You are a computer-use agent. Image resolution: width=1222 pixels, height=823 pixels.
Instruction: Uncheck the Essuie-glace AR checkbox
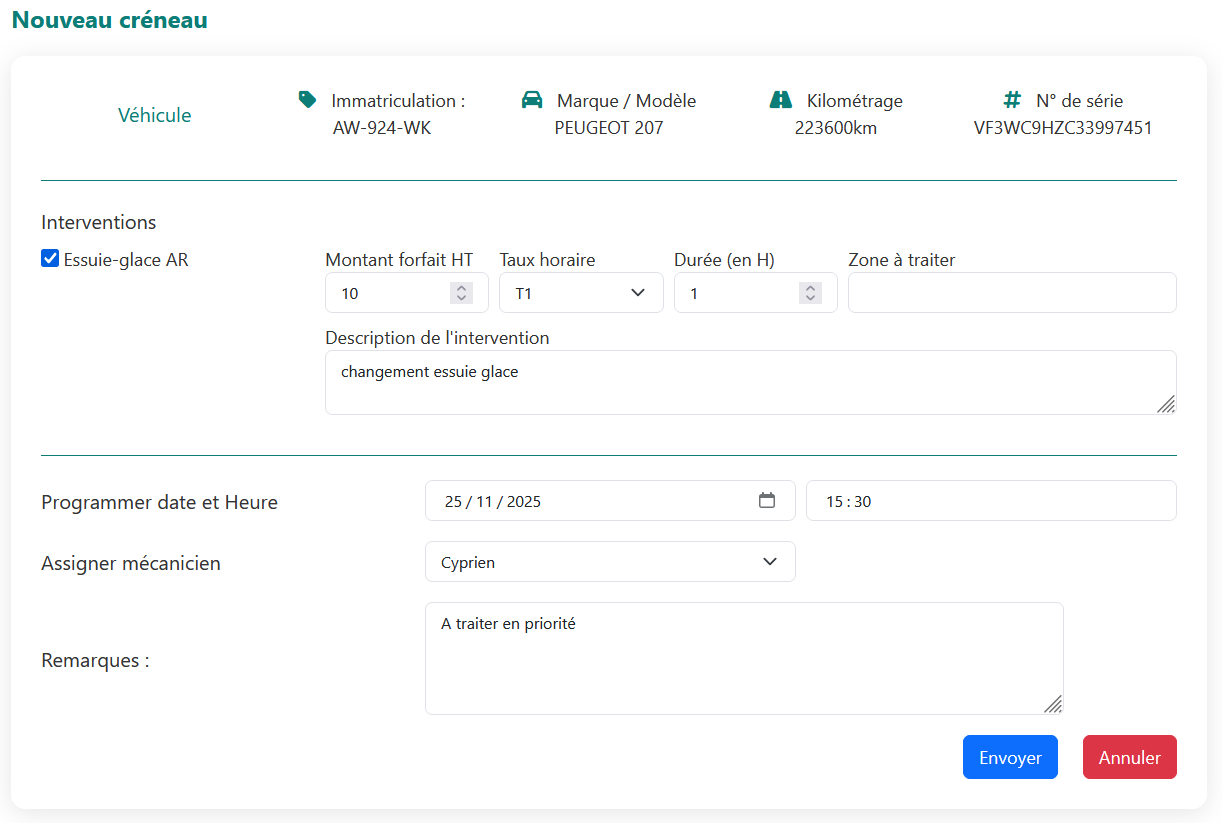(x=50, y=259)
